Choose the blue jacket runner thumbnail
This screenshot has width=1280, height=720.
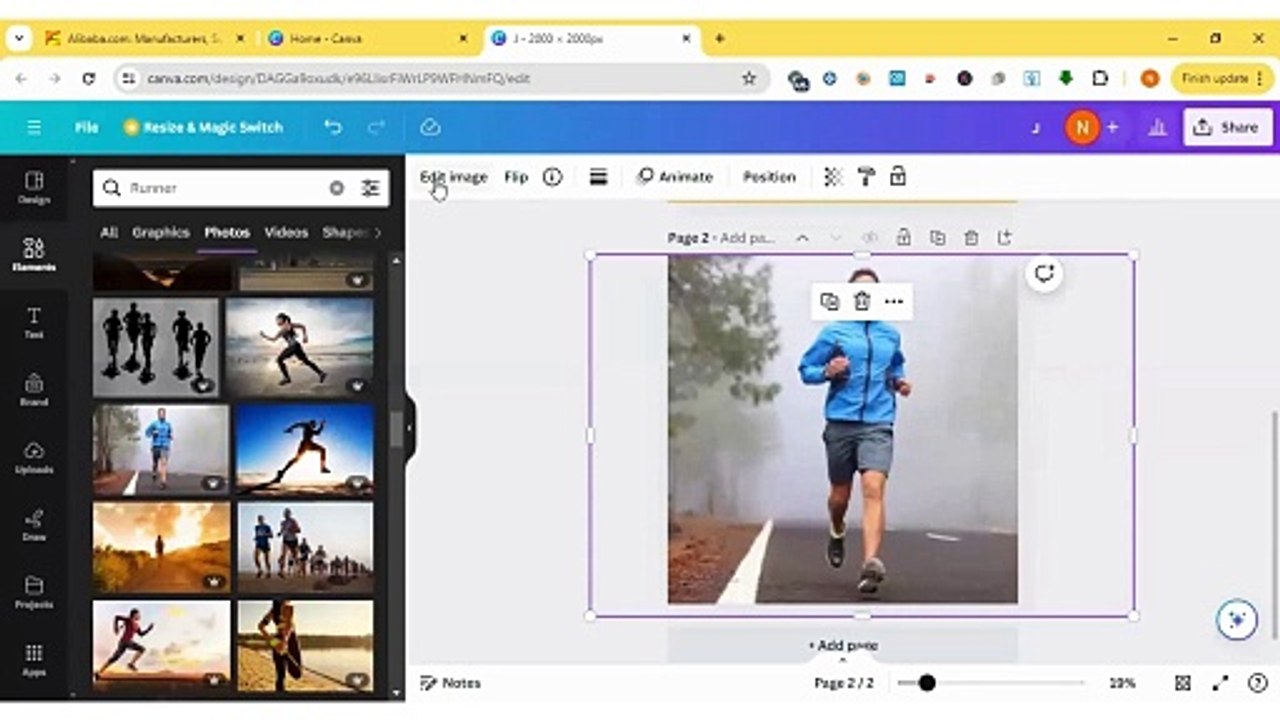[x=161, y=449]
